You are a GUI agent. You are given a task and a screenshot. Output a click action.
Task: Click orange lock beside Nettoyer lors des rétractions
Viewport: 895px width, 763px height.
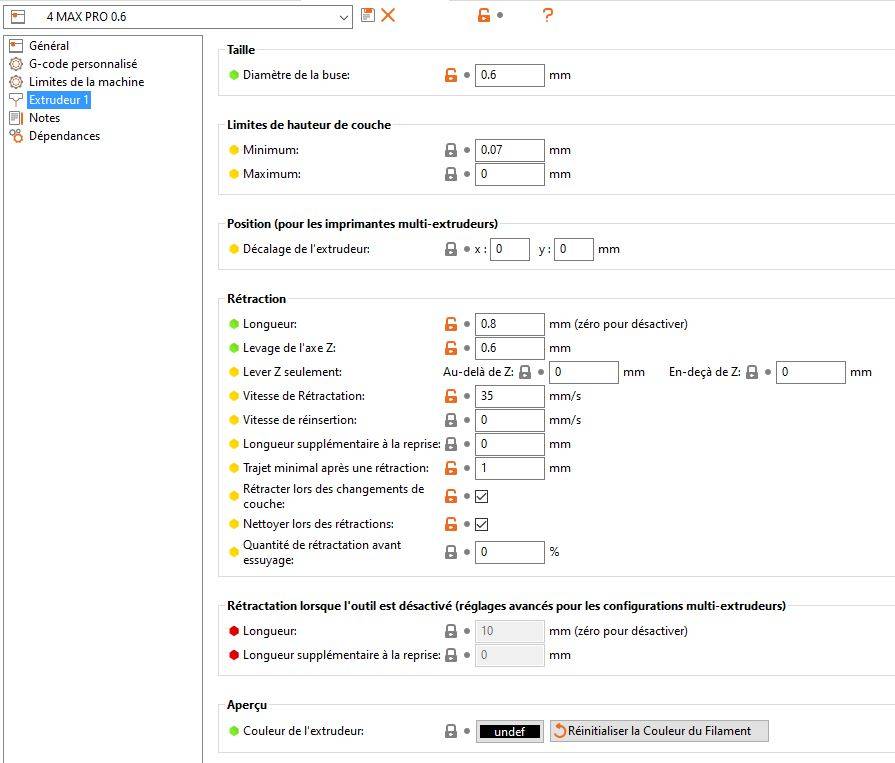tap(451, 524)
